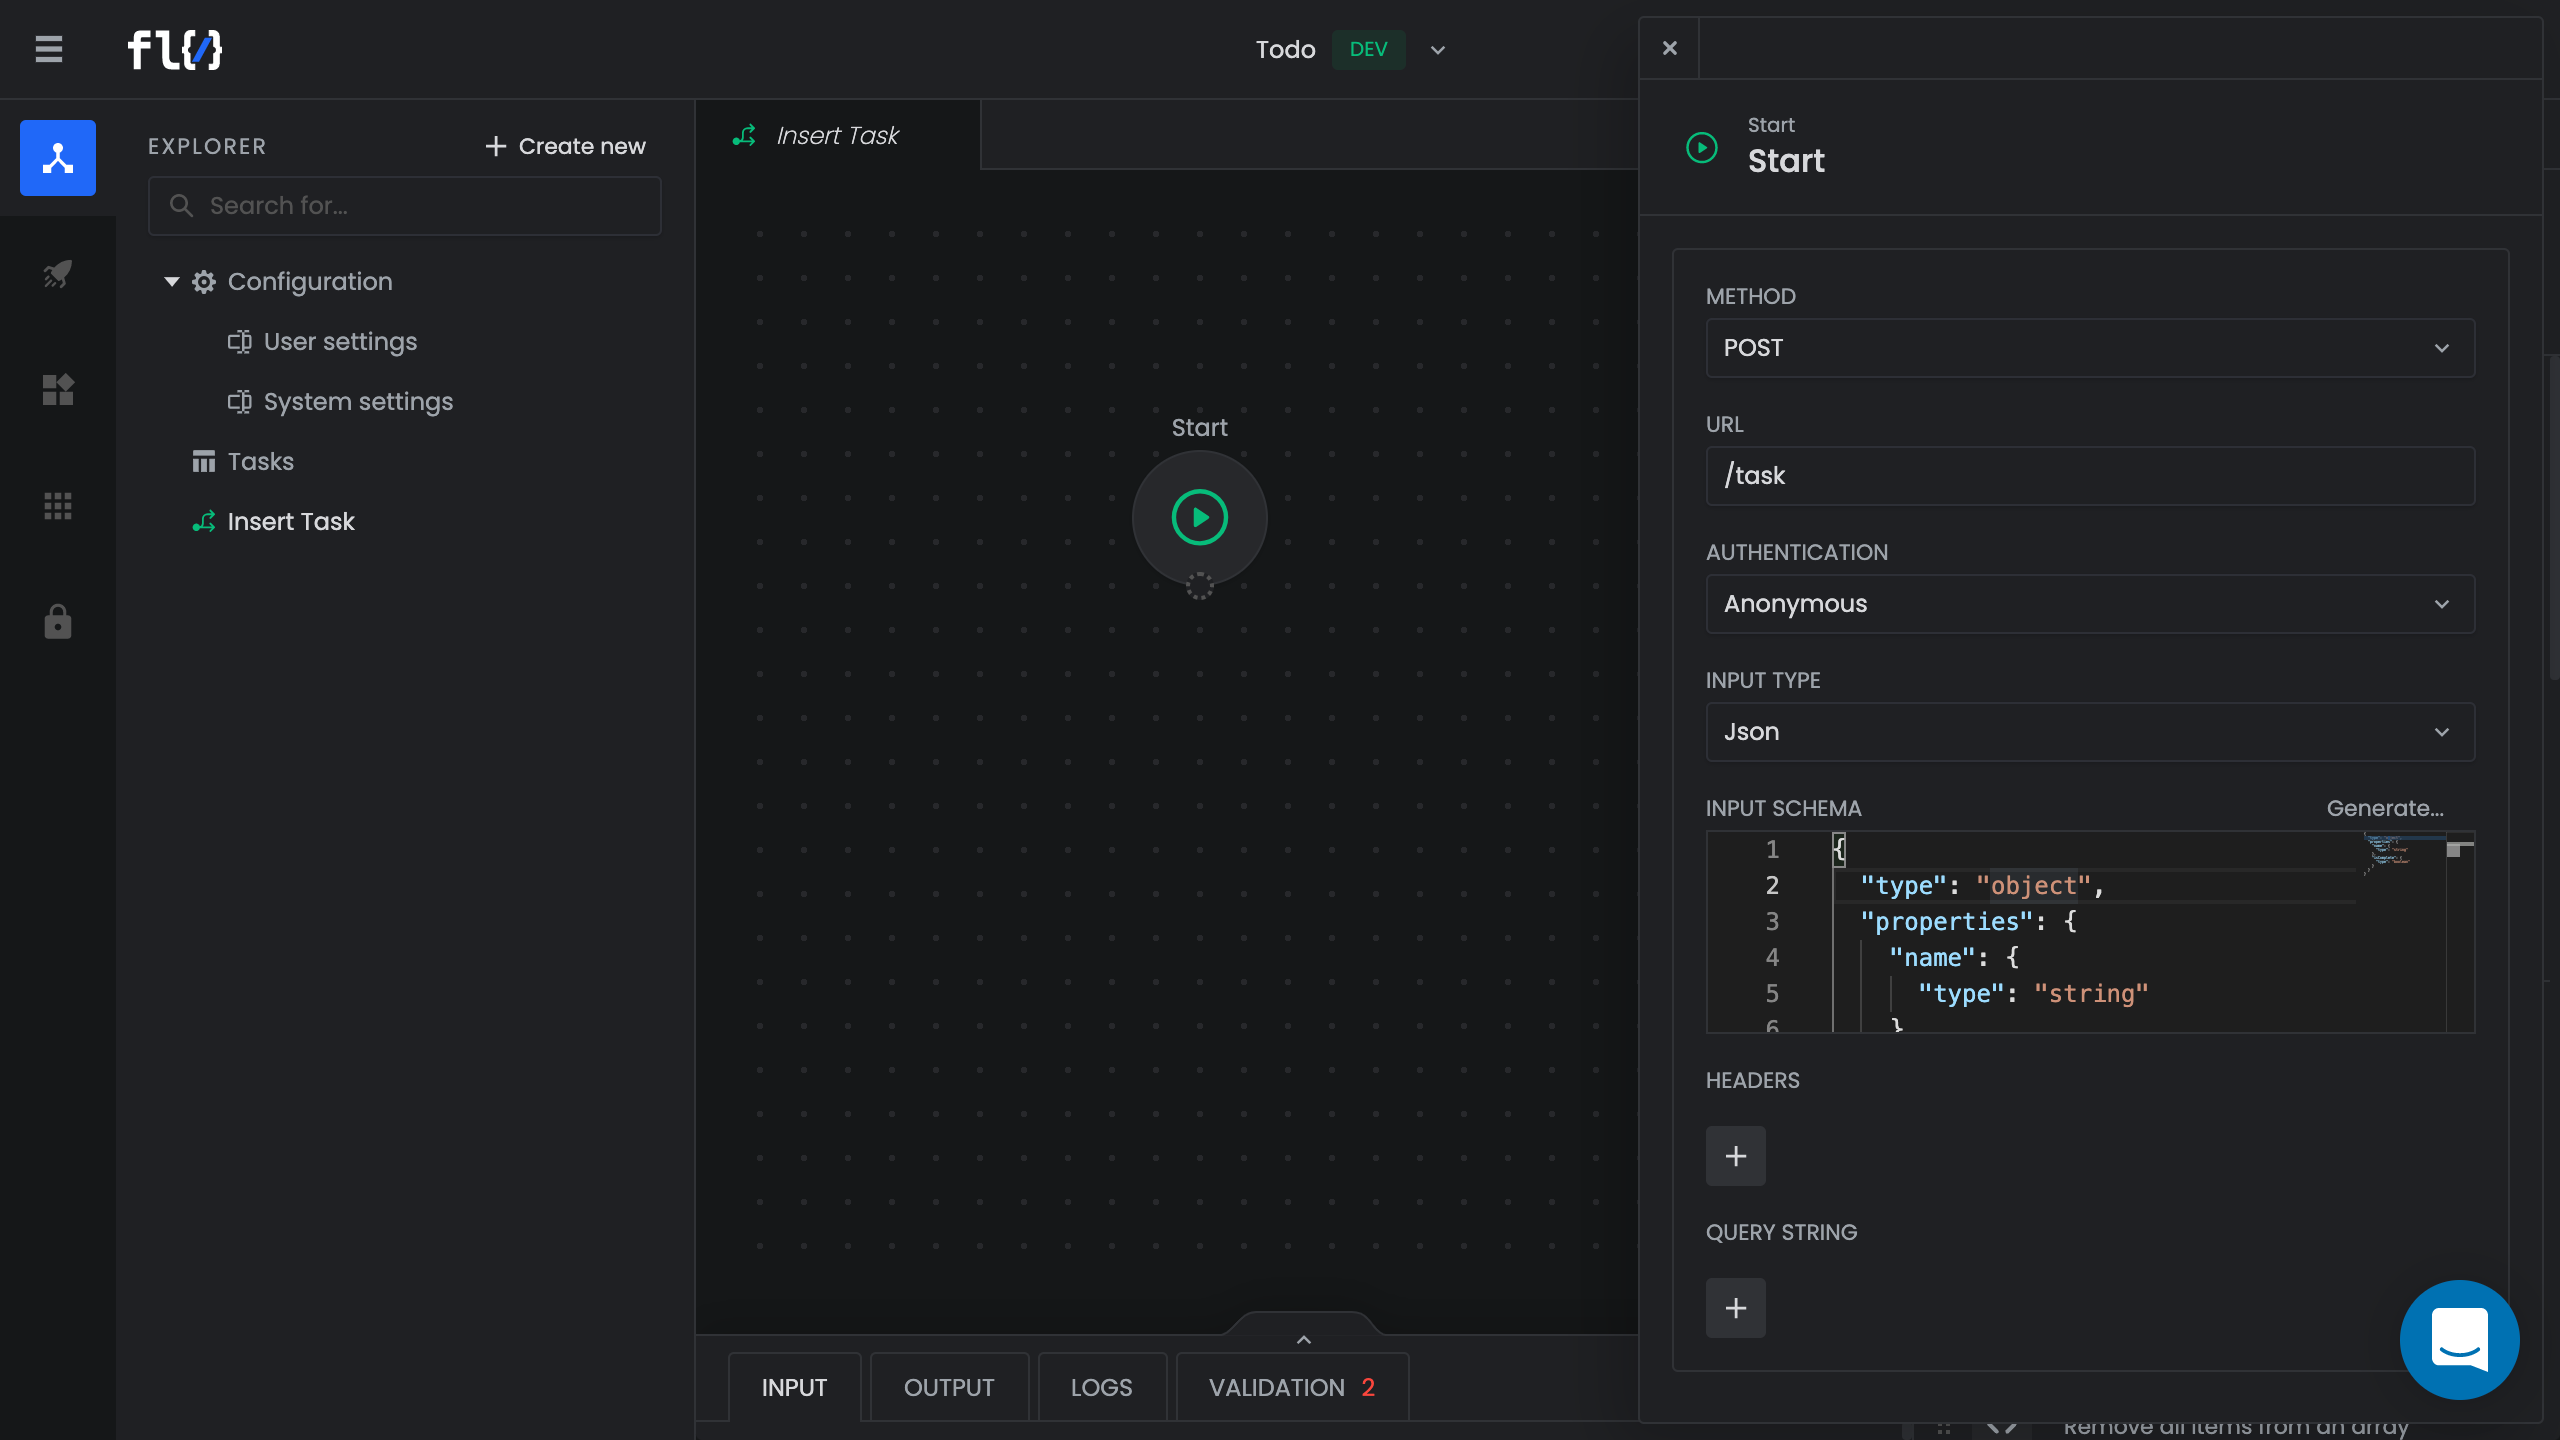Select Insert Task in explorer

click(291, 522)
